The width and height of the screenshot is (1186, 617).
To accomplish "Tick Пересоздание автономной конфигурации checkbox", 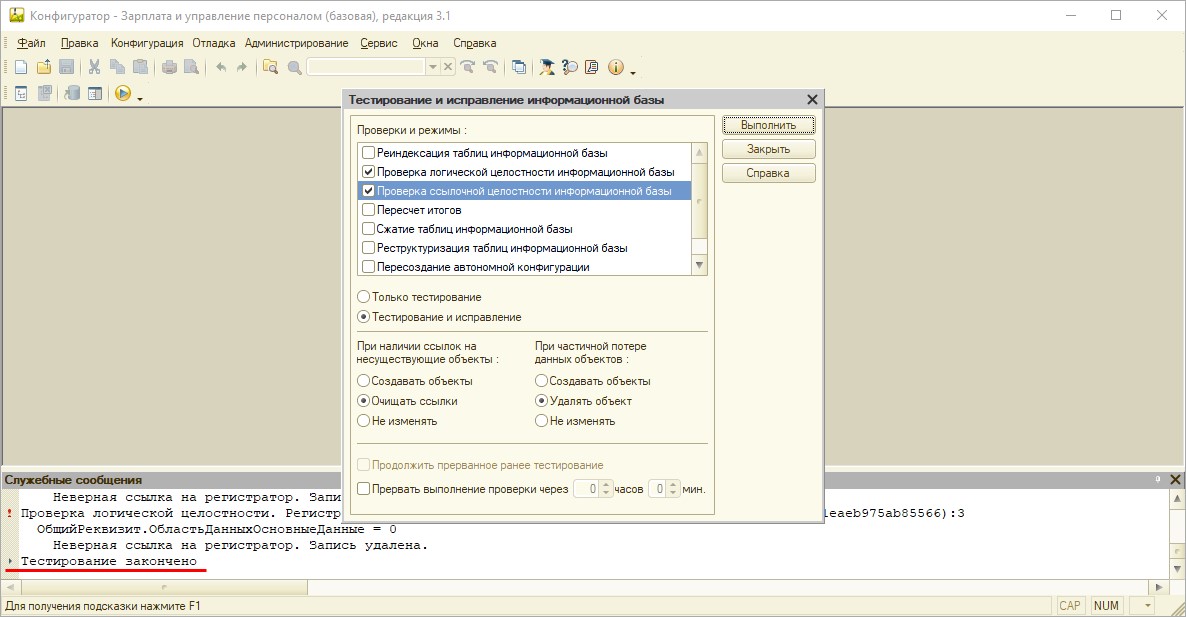I will pyautogui.click(x=368, y=266).
